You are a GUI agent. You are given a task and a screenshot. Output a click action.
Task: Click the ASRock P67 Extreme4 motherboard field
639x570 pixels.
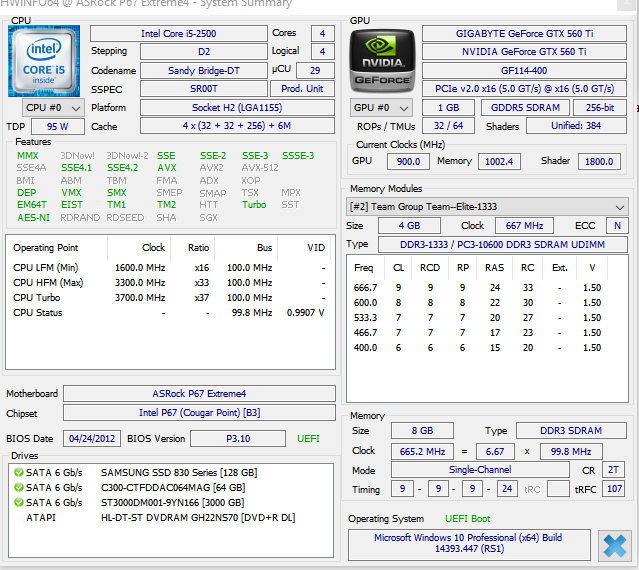[199, 394]
